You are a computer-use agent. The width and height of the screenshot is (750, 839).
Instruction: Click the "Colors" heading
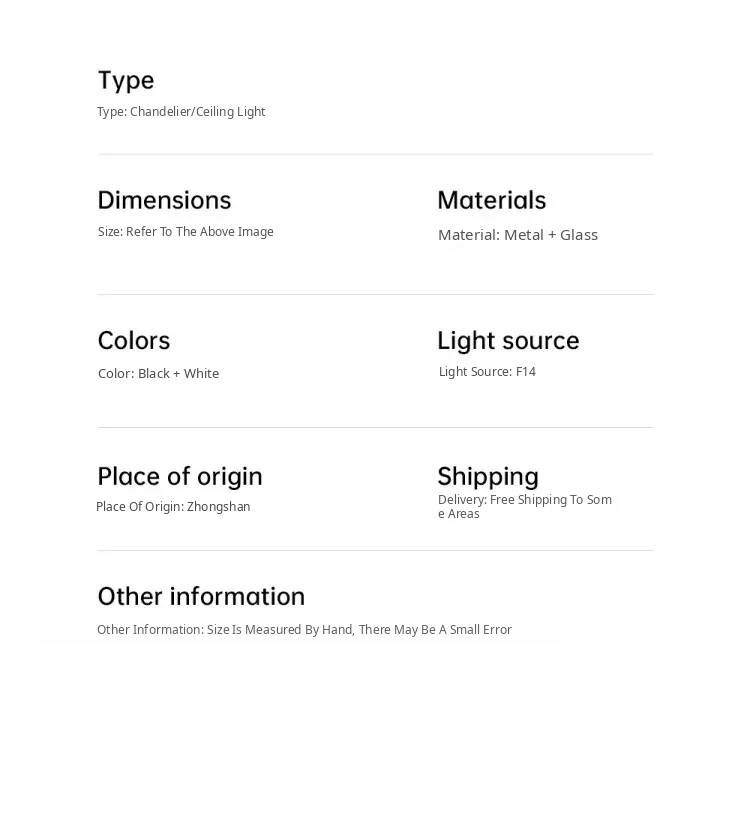tap(134, 340)
